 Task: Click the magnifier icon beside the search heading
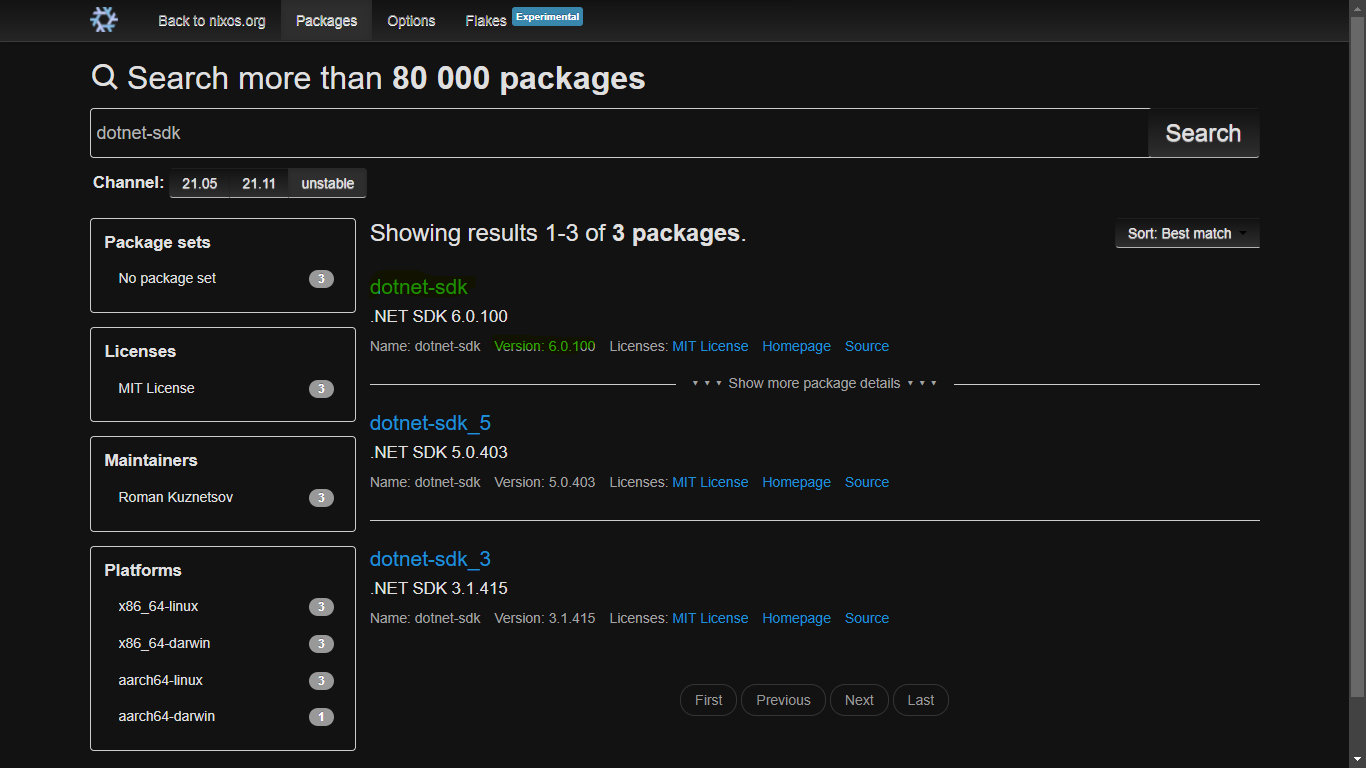(104, 77)
